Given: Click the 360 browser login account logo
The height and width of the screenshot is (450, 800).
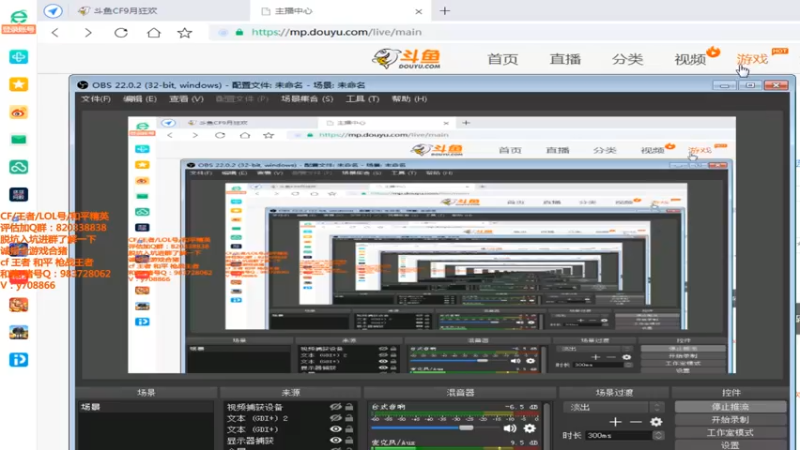Looking at the screenshot, I should (x=18, y=20).
